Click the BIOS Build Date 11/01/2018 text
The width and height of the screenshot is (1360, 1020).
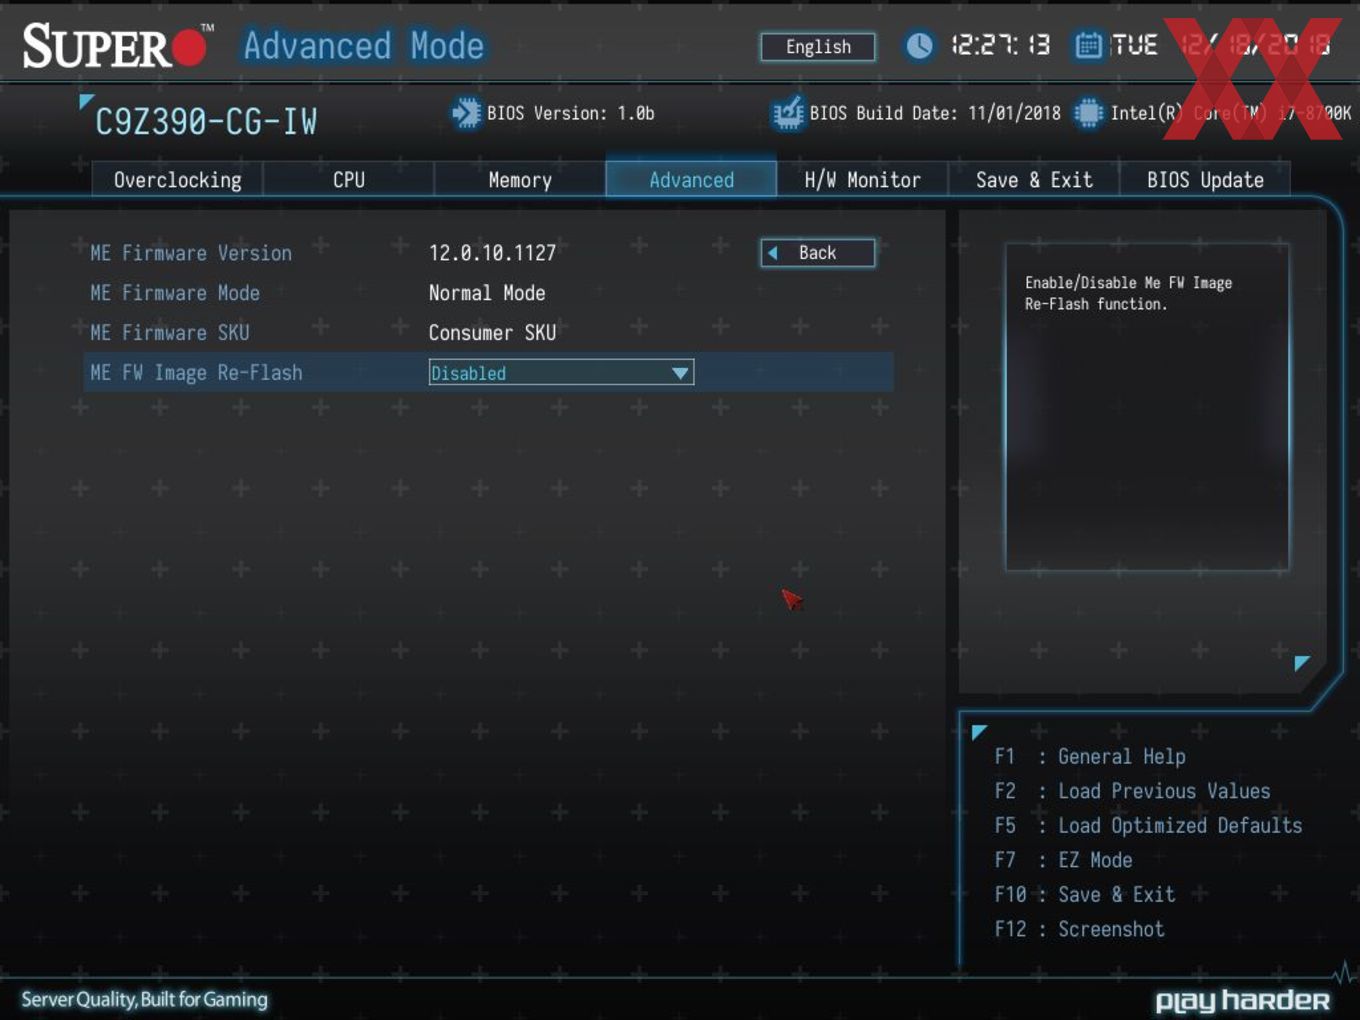[935, 113]
